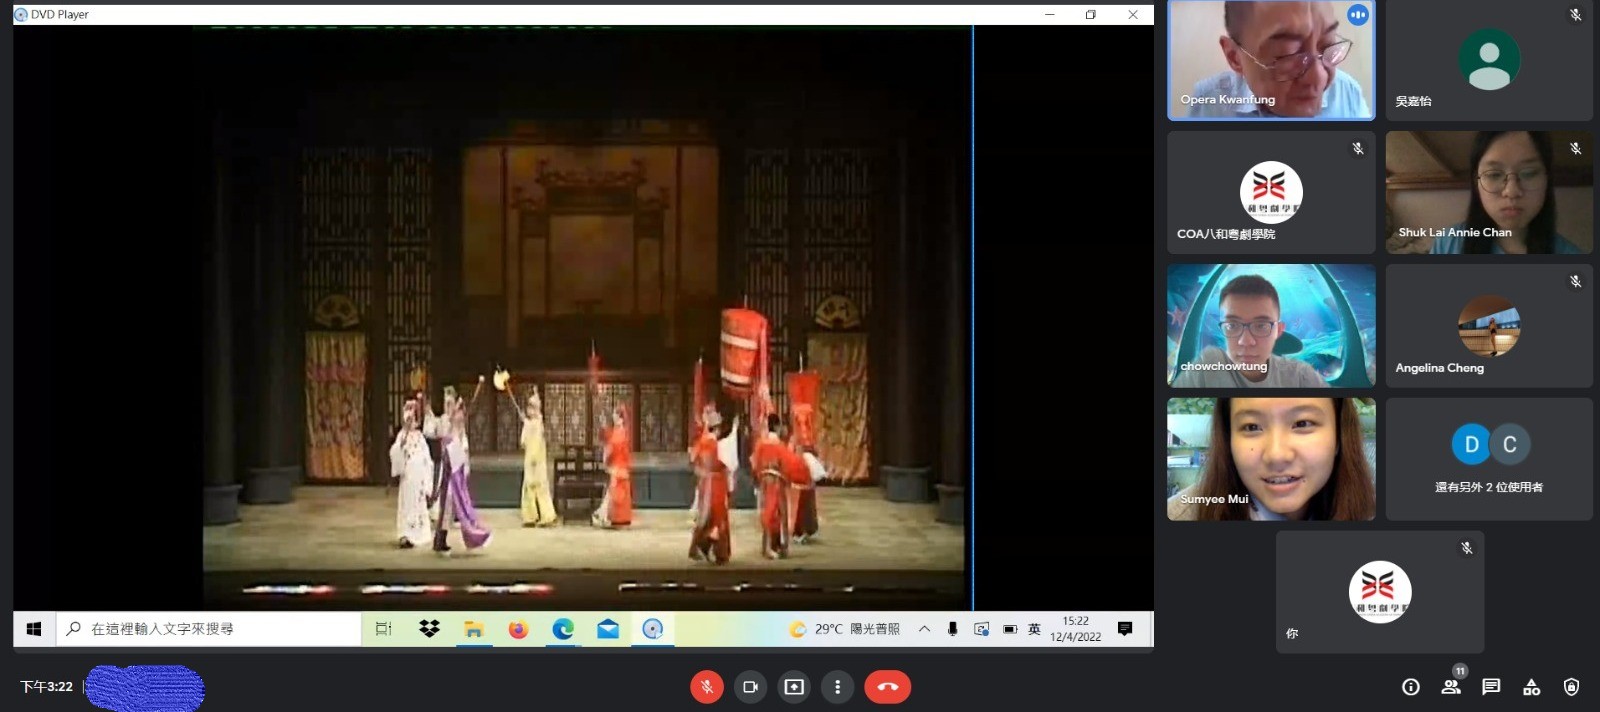Open host controls shield icon
This screenshot has height=712, width=1600.
1571,687
